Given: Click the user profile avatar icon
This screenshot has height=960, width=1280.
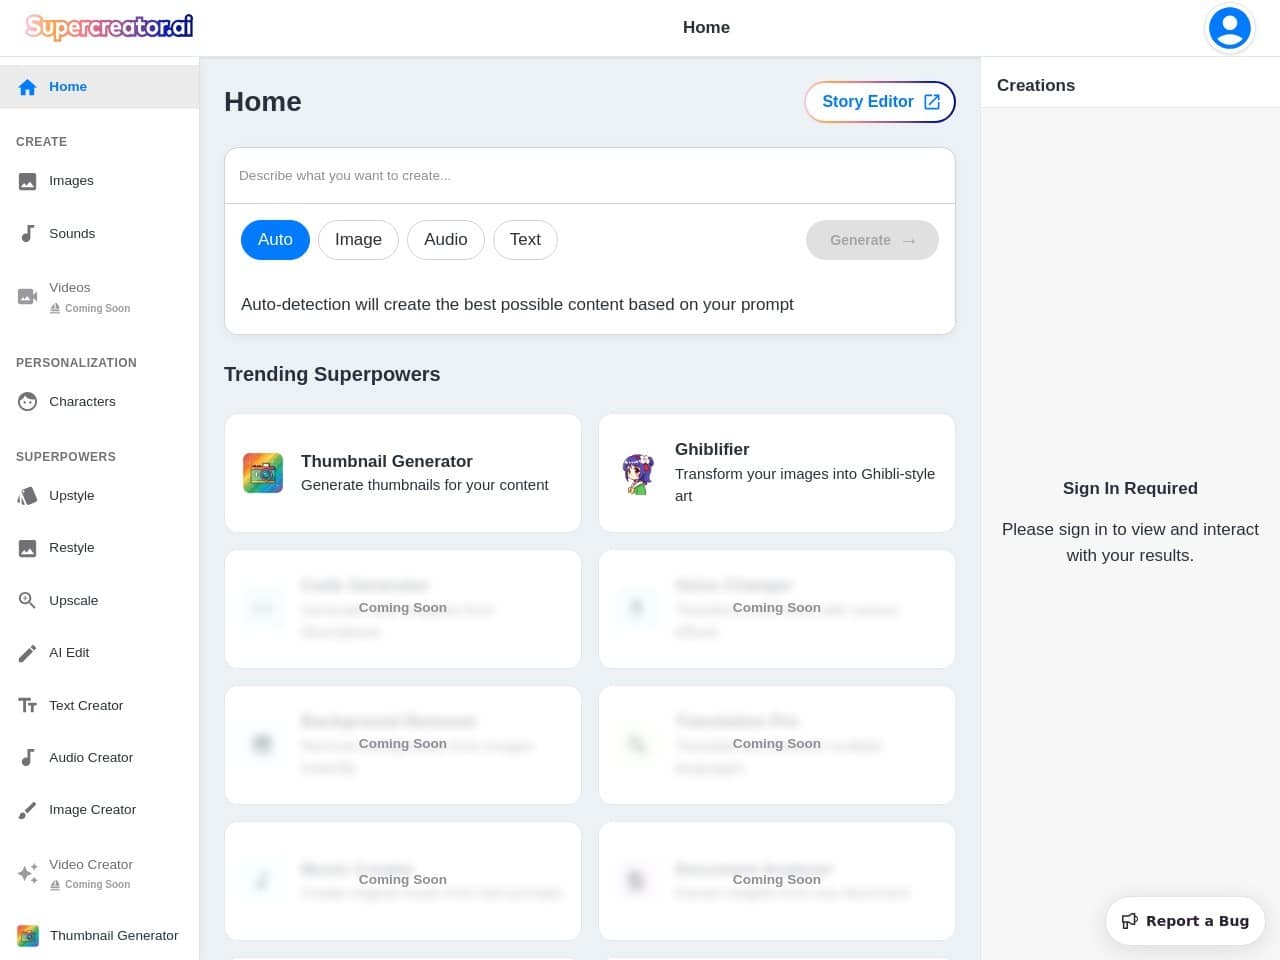Looking at the screenshot, I should point(1229,28).
